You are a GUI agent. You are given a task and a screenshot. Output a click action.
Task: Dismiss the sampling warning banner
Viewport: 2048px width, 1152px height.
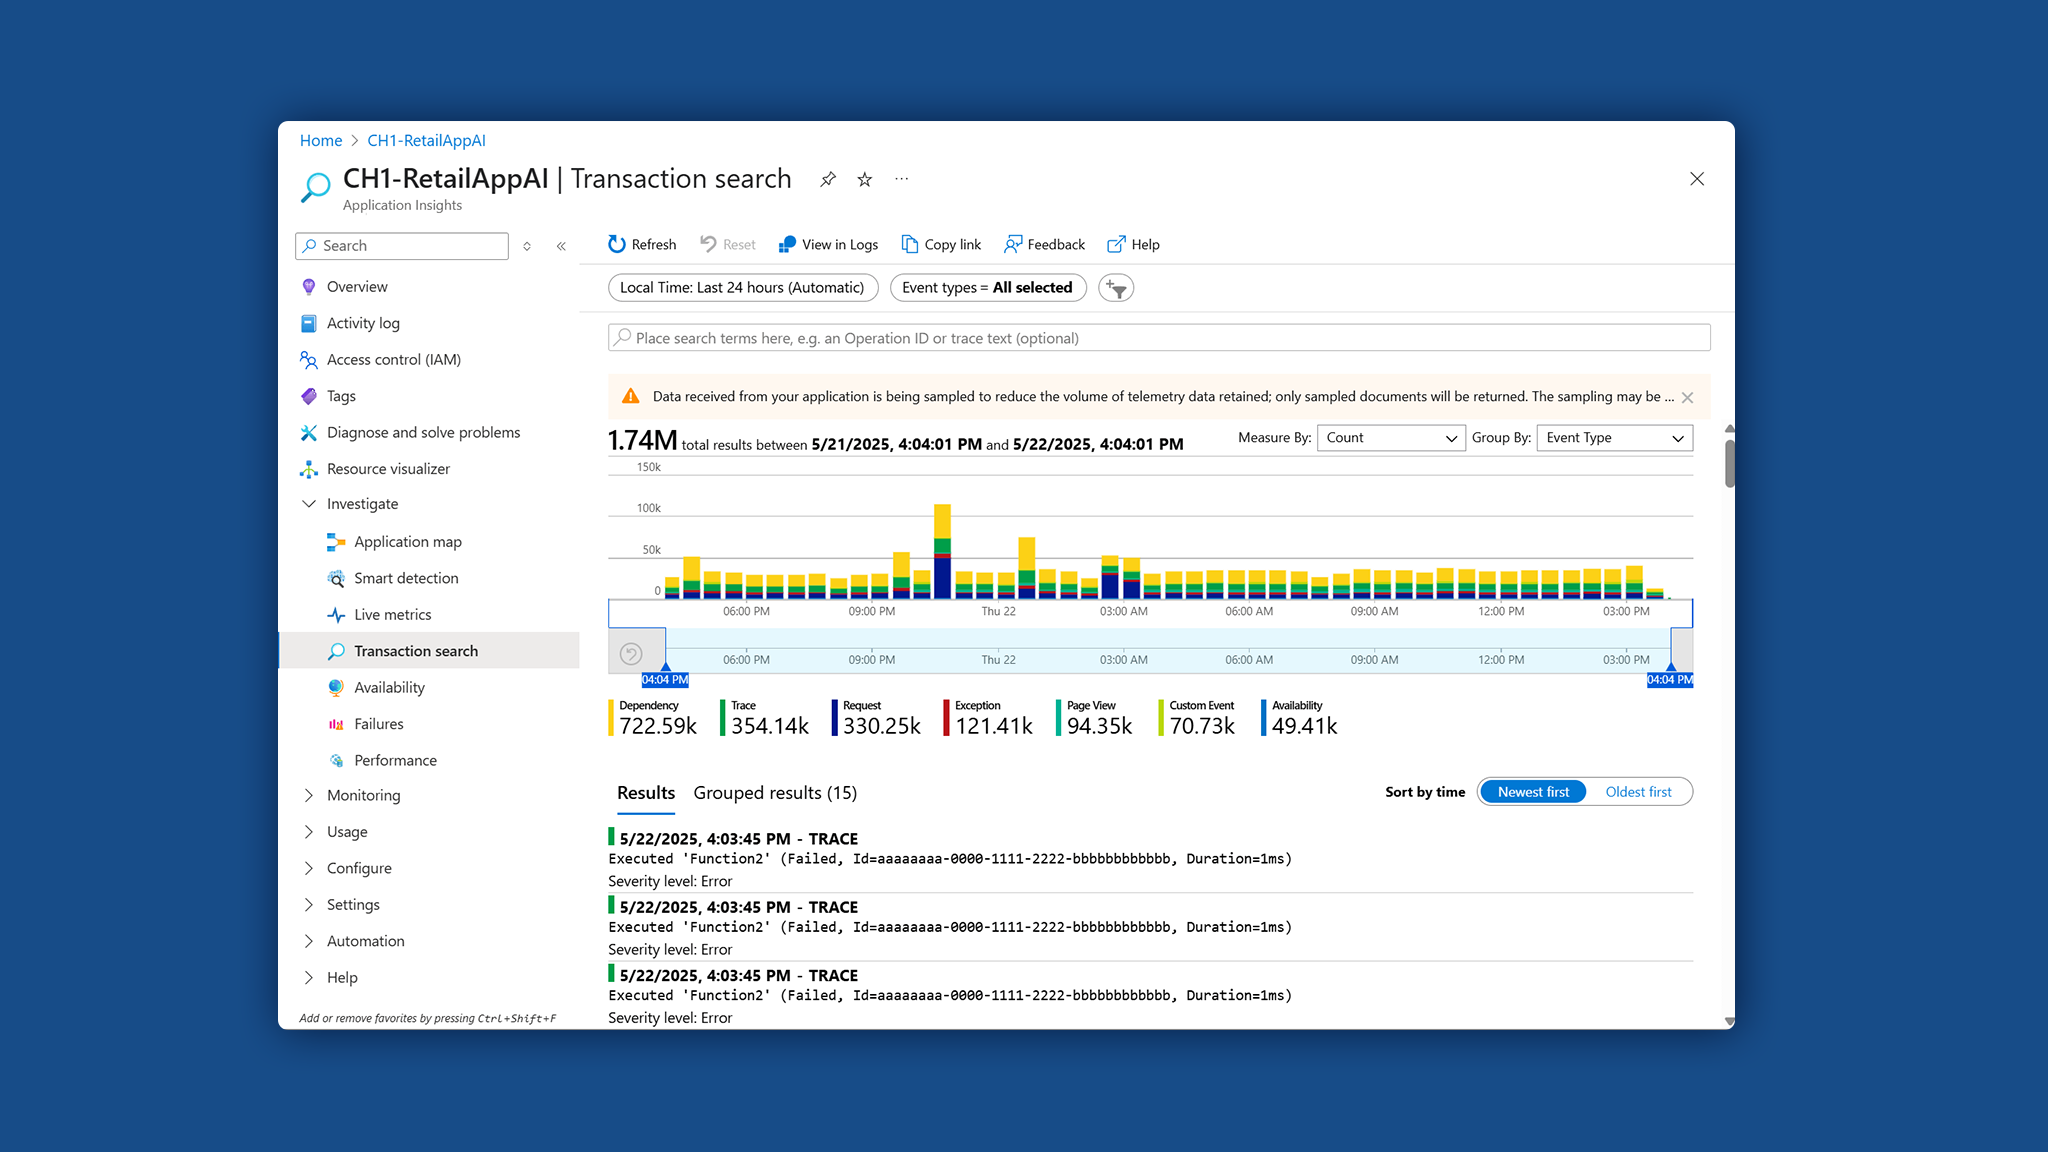[x=1687, y=397]
